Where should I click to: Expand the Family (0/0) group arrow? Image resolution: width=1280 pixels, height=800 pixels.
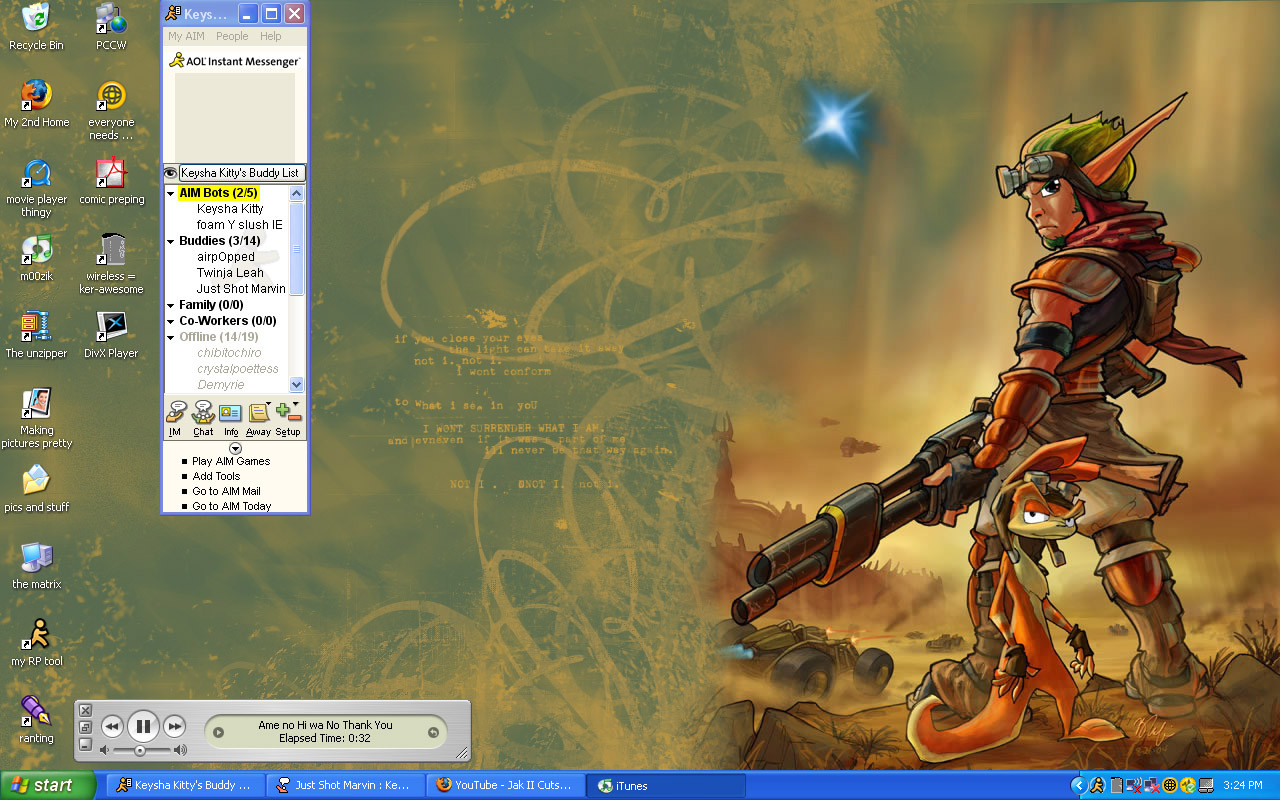coord(171,305)
